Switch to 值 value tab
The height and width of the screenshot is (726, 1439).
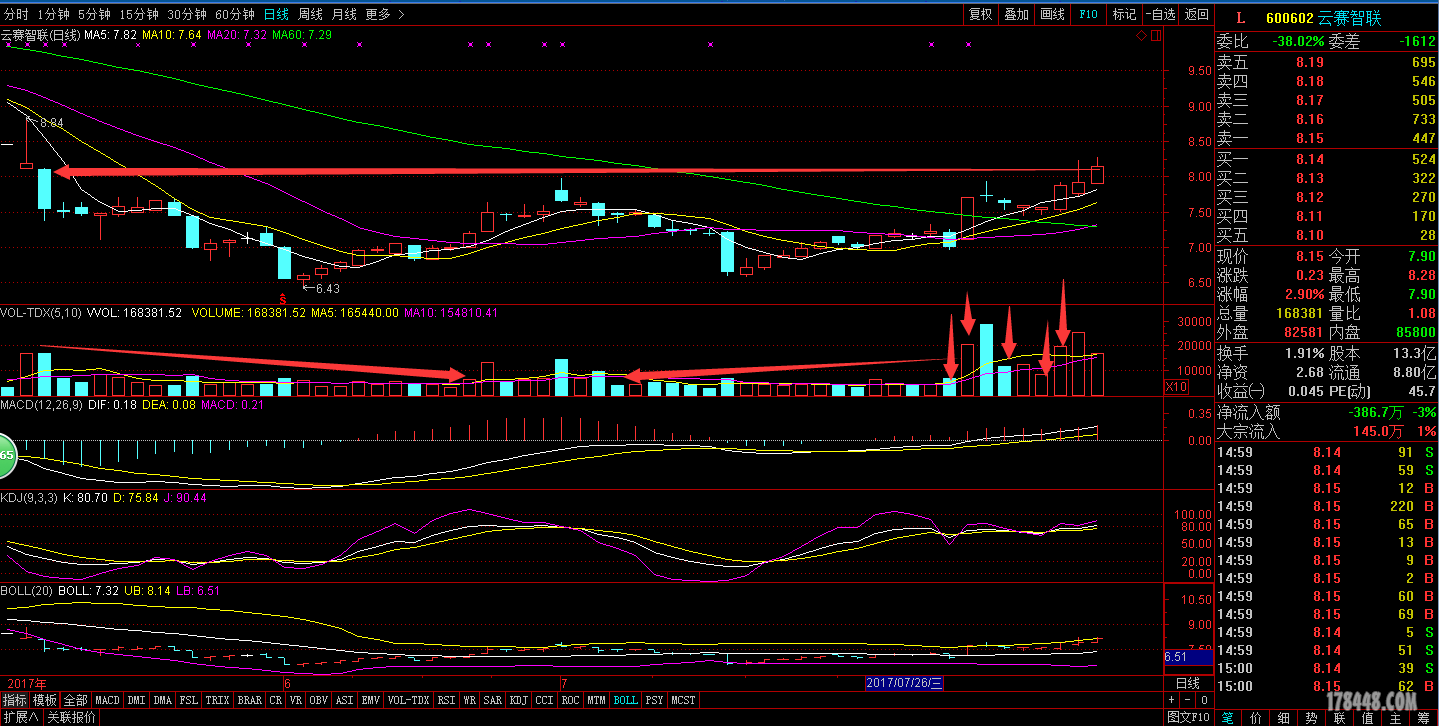coord(1368,718)
